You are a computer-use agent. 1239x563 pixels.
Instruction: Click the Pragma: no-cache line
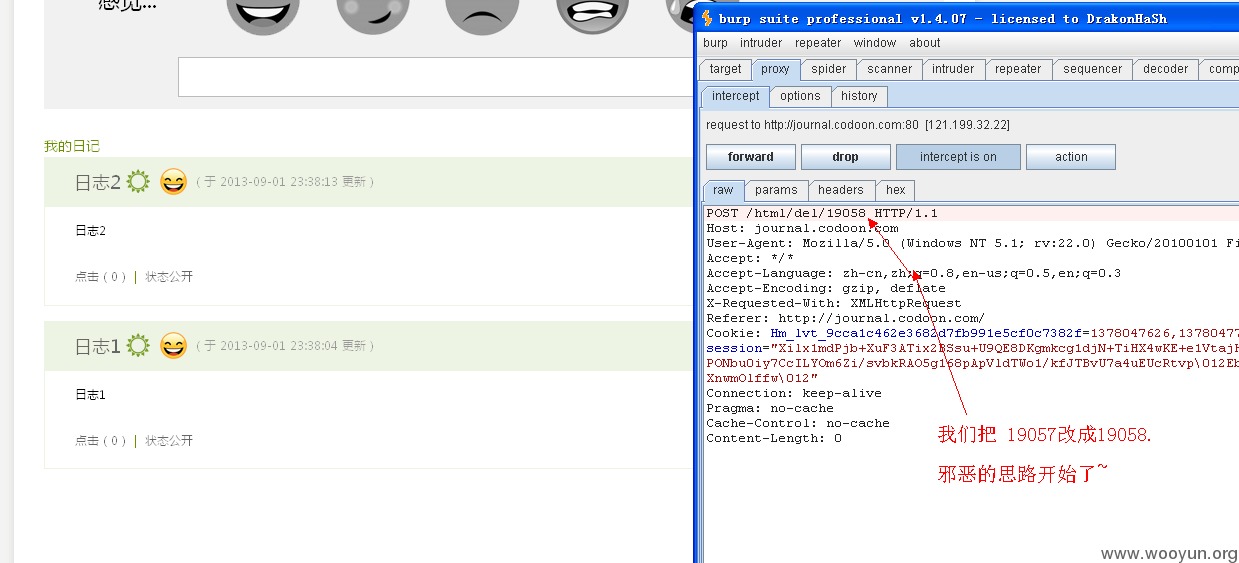(x=770, y=408)
